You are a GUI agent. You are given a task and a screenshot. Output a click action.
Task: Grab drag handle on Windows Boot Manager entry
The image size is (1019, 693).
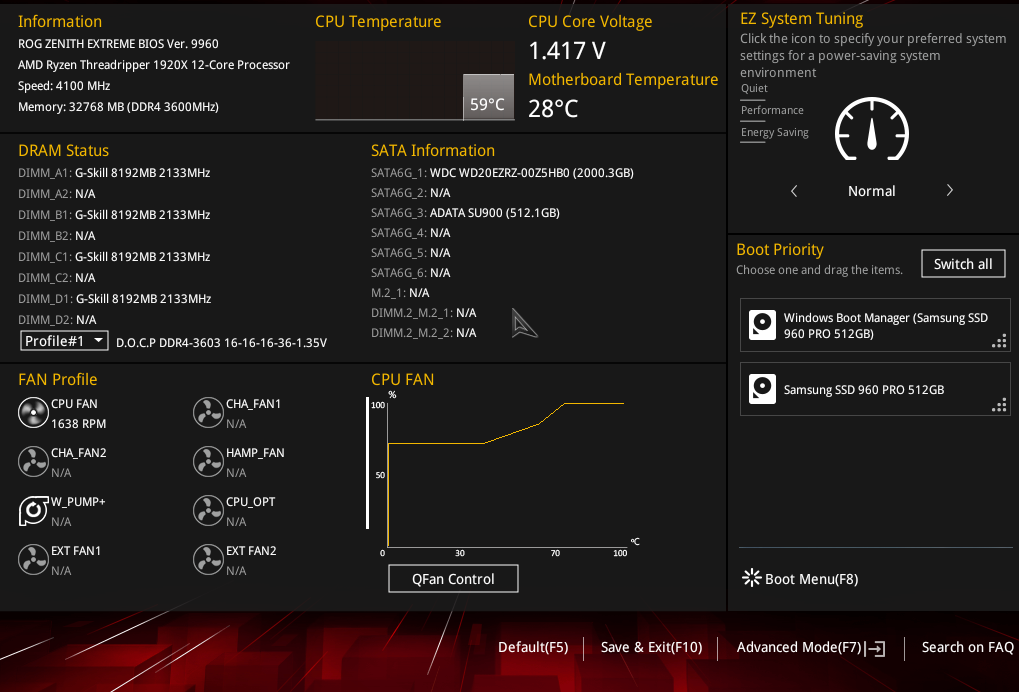tap(1000, 341)
